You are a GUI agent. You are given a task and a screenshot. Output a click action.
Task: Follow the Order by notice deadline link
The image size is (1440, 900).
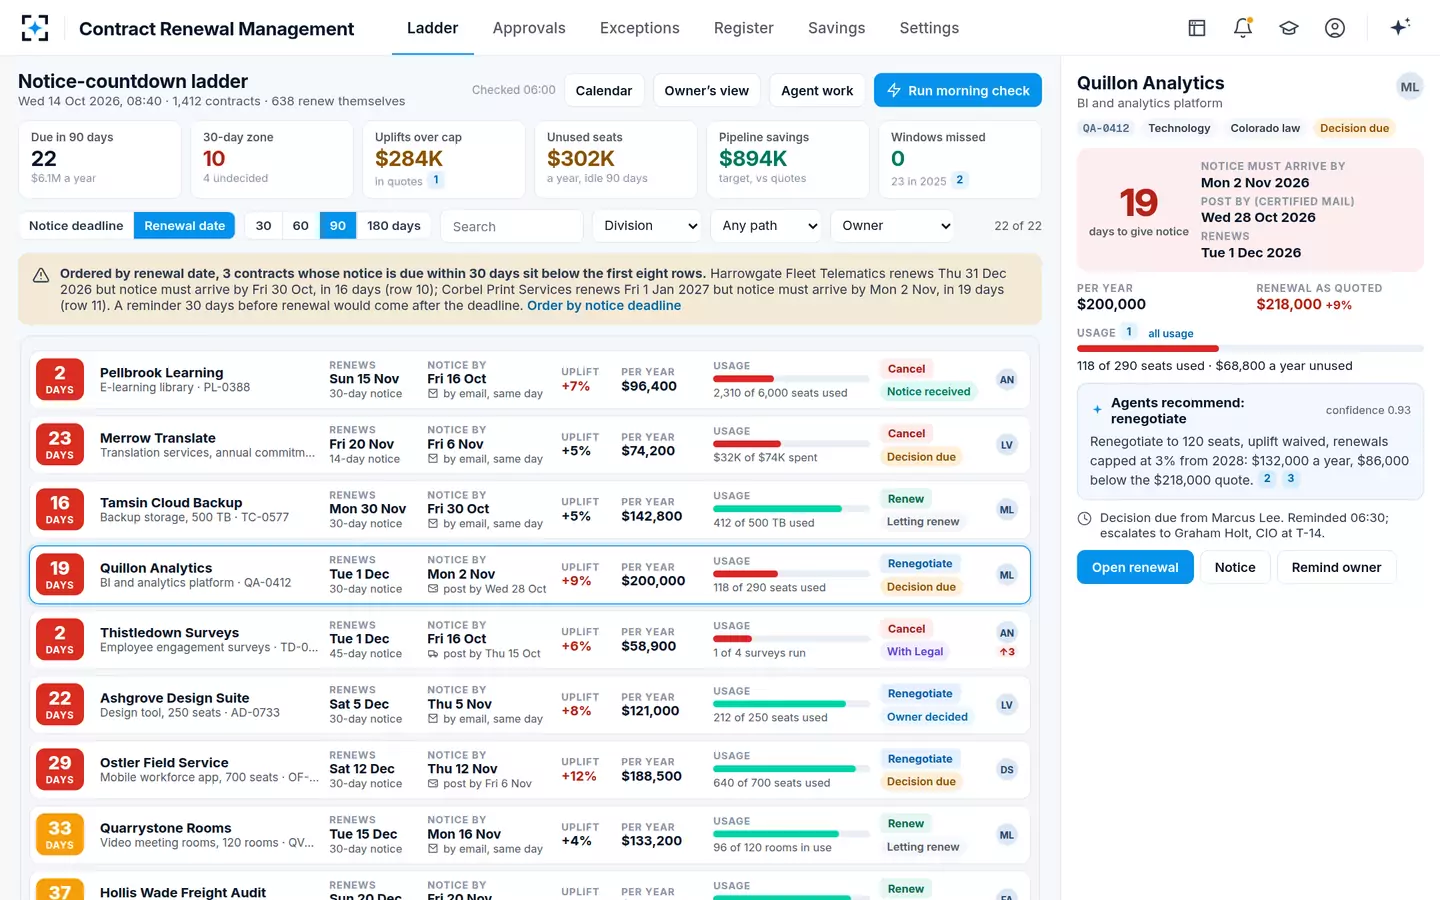(604, 306)
